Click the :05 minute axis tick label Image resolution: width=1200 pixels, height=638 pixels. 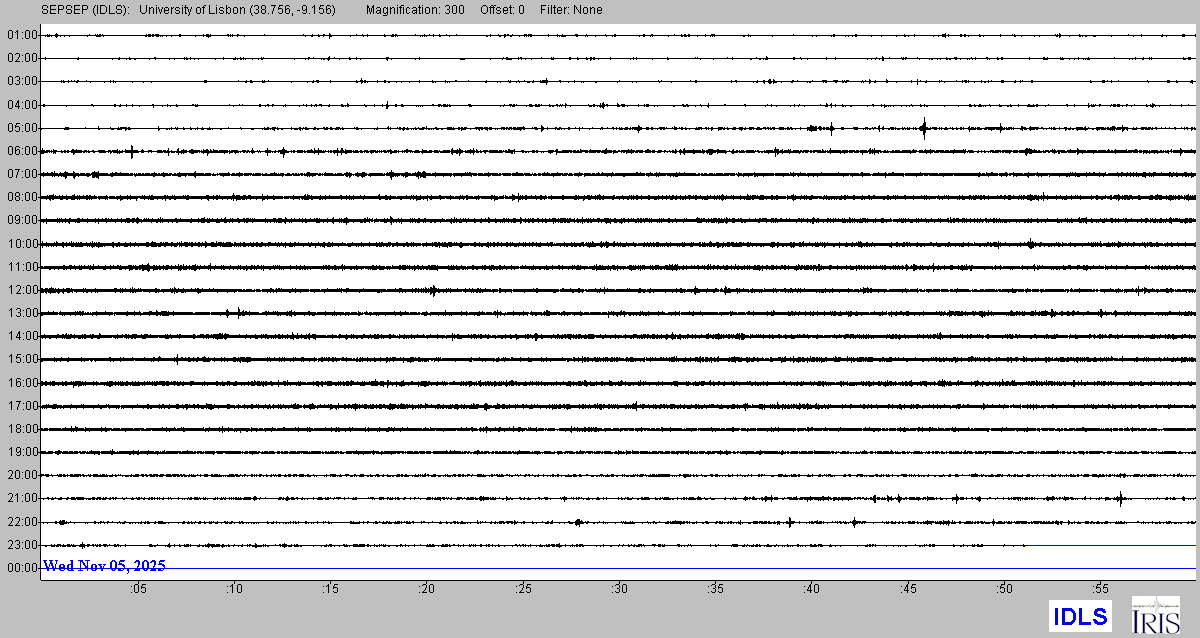click(x=137, y=589)
